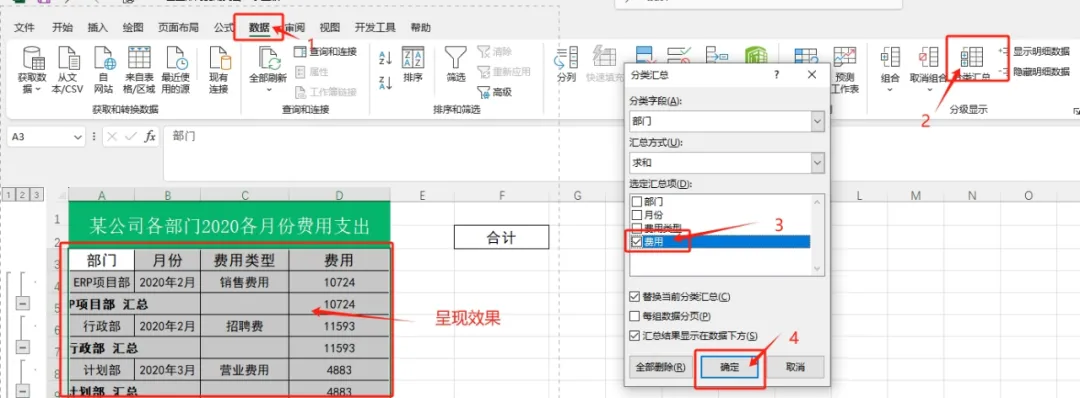
Task: Sort descending with Z-to-A icon
Action: click(386, 83)
